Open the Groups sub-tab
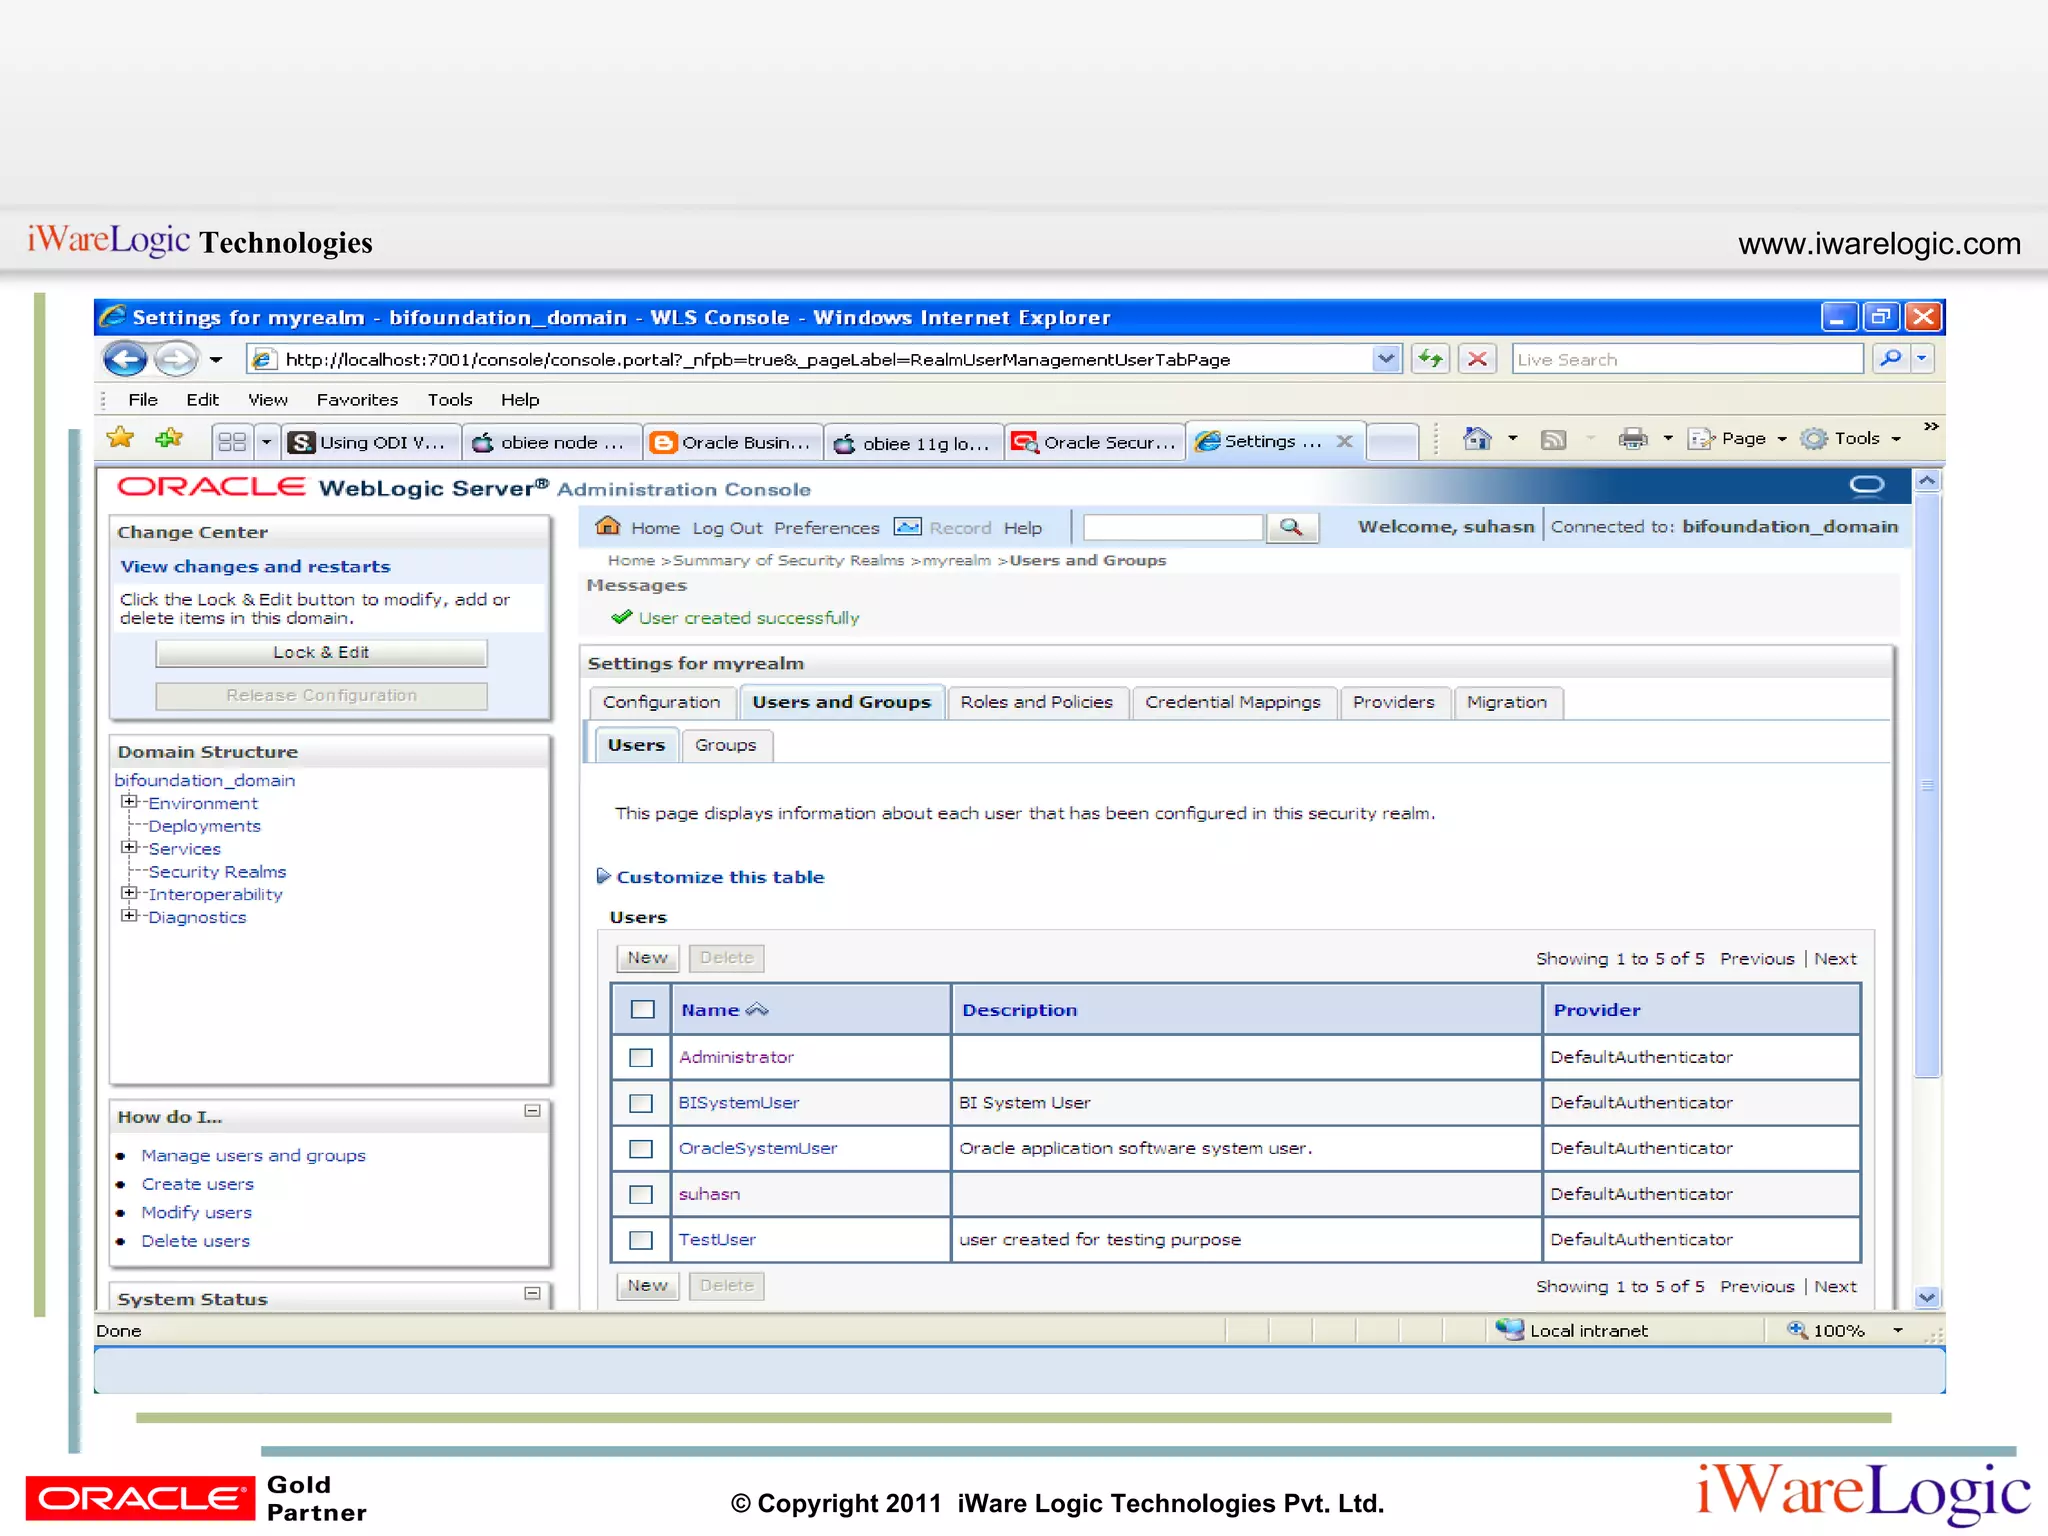The height and width of the screenshot is (1536, 2048). click(725, 745)
